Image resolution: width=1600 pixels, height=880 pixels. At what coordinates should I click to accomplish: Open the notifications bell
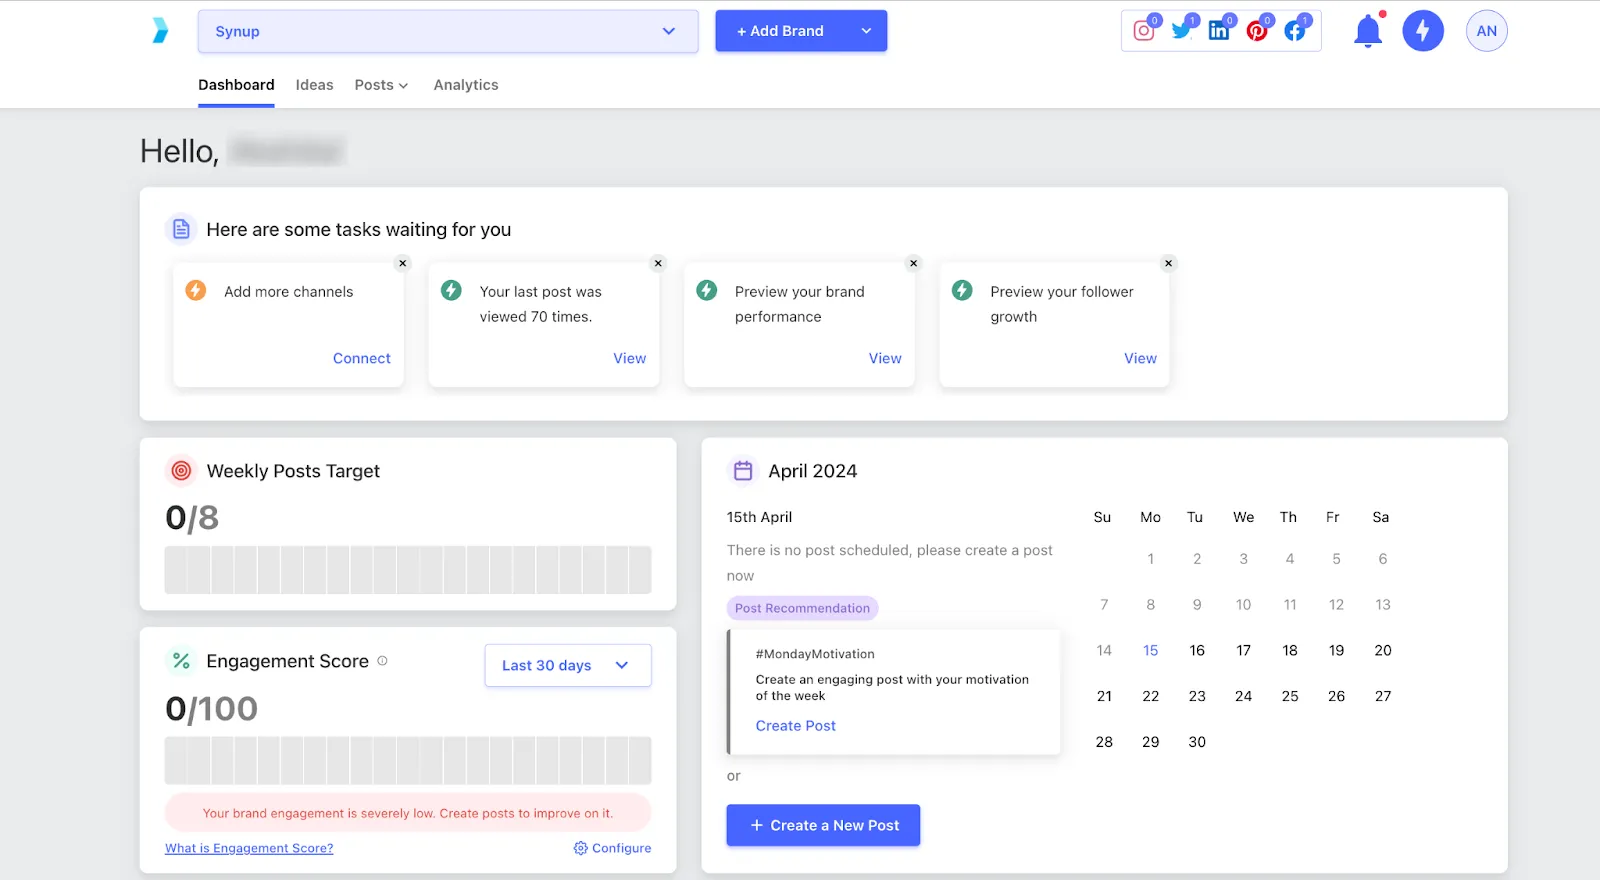pos(1368,31)
